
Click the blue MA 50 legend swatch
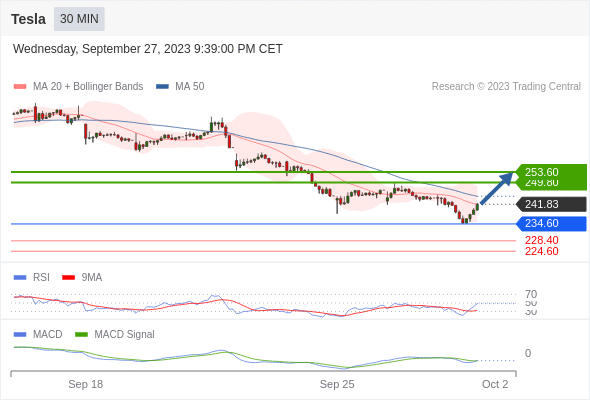[x=162, y=87]
